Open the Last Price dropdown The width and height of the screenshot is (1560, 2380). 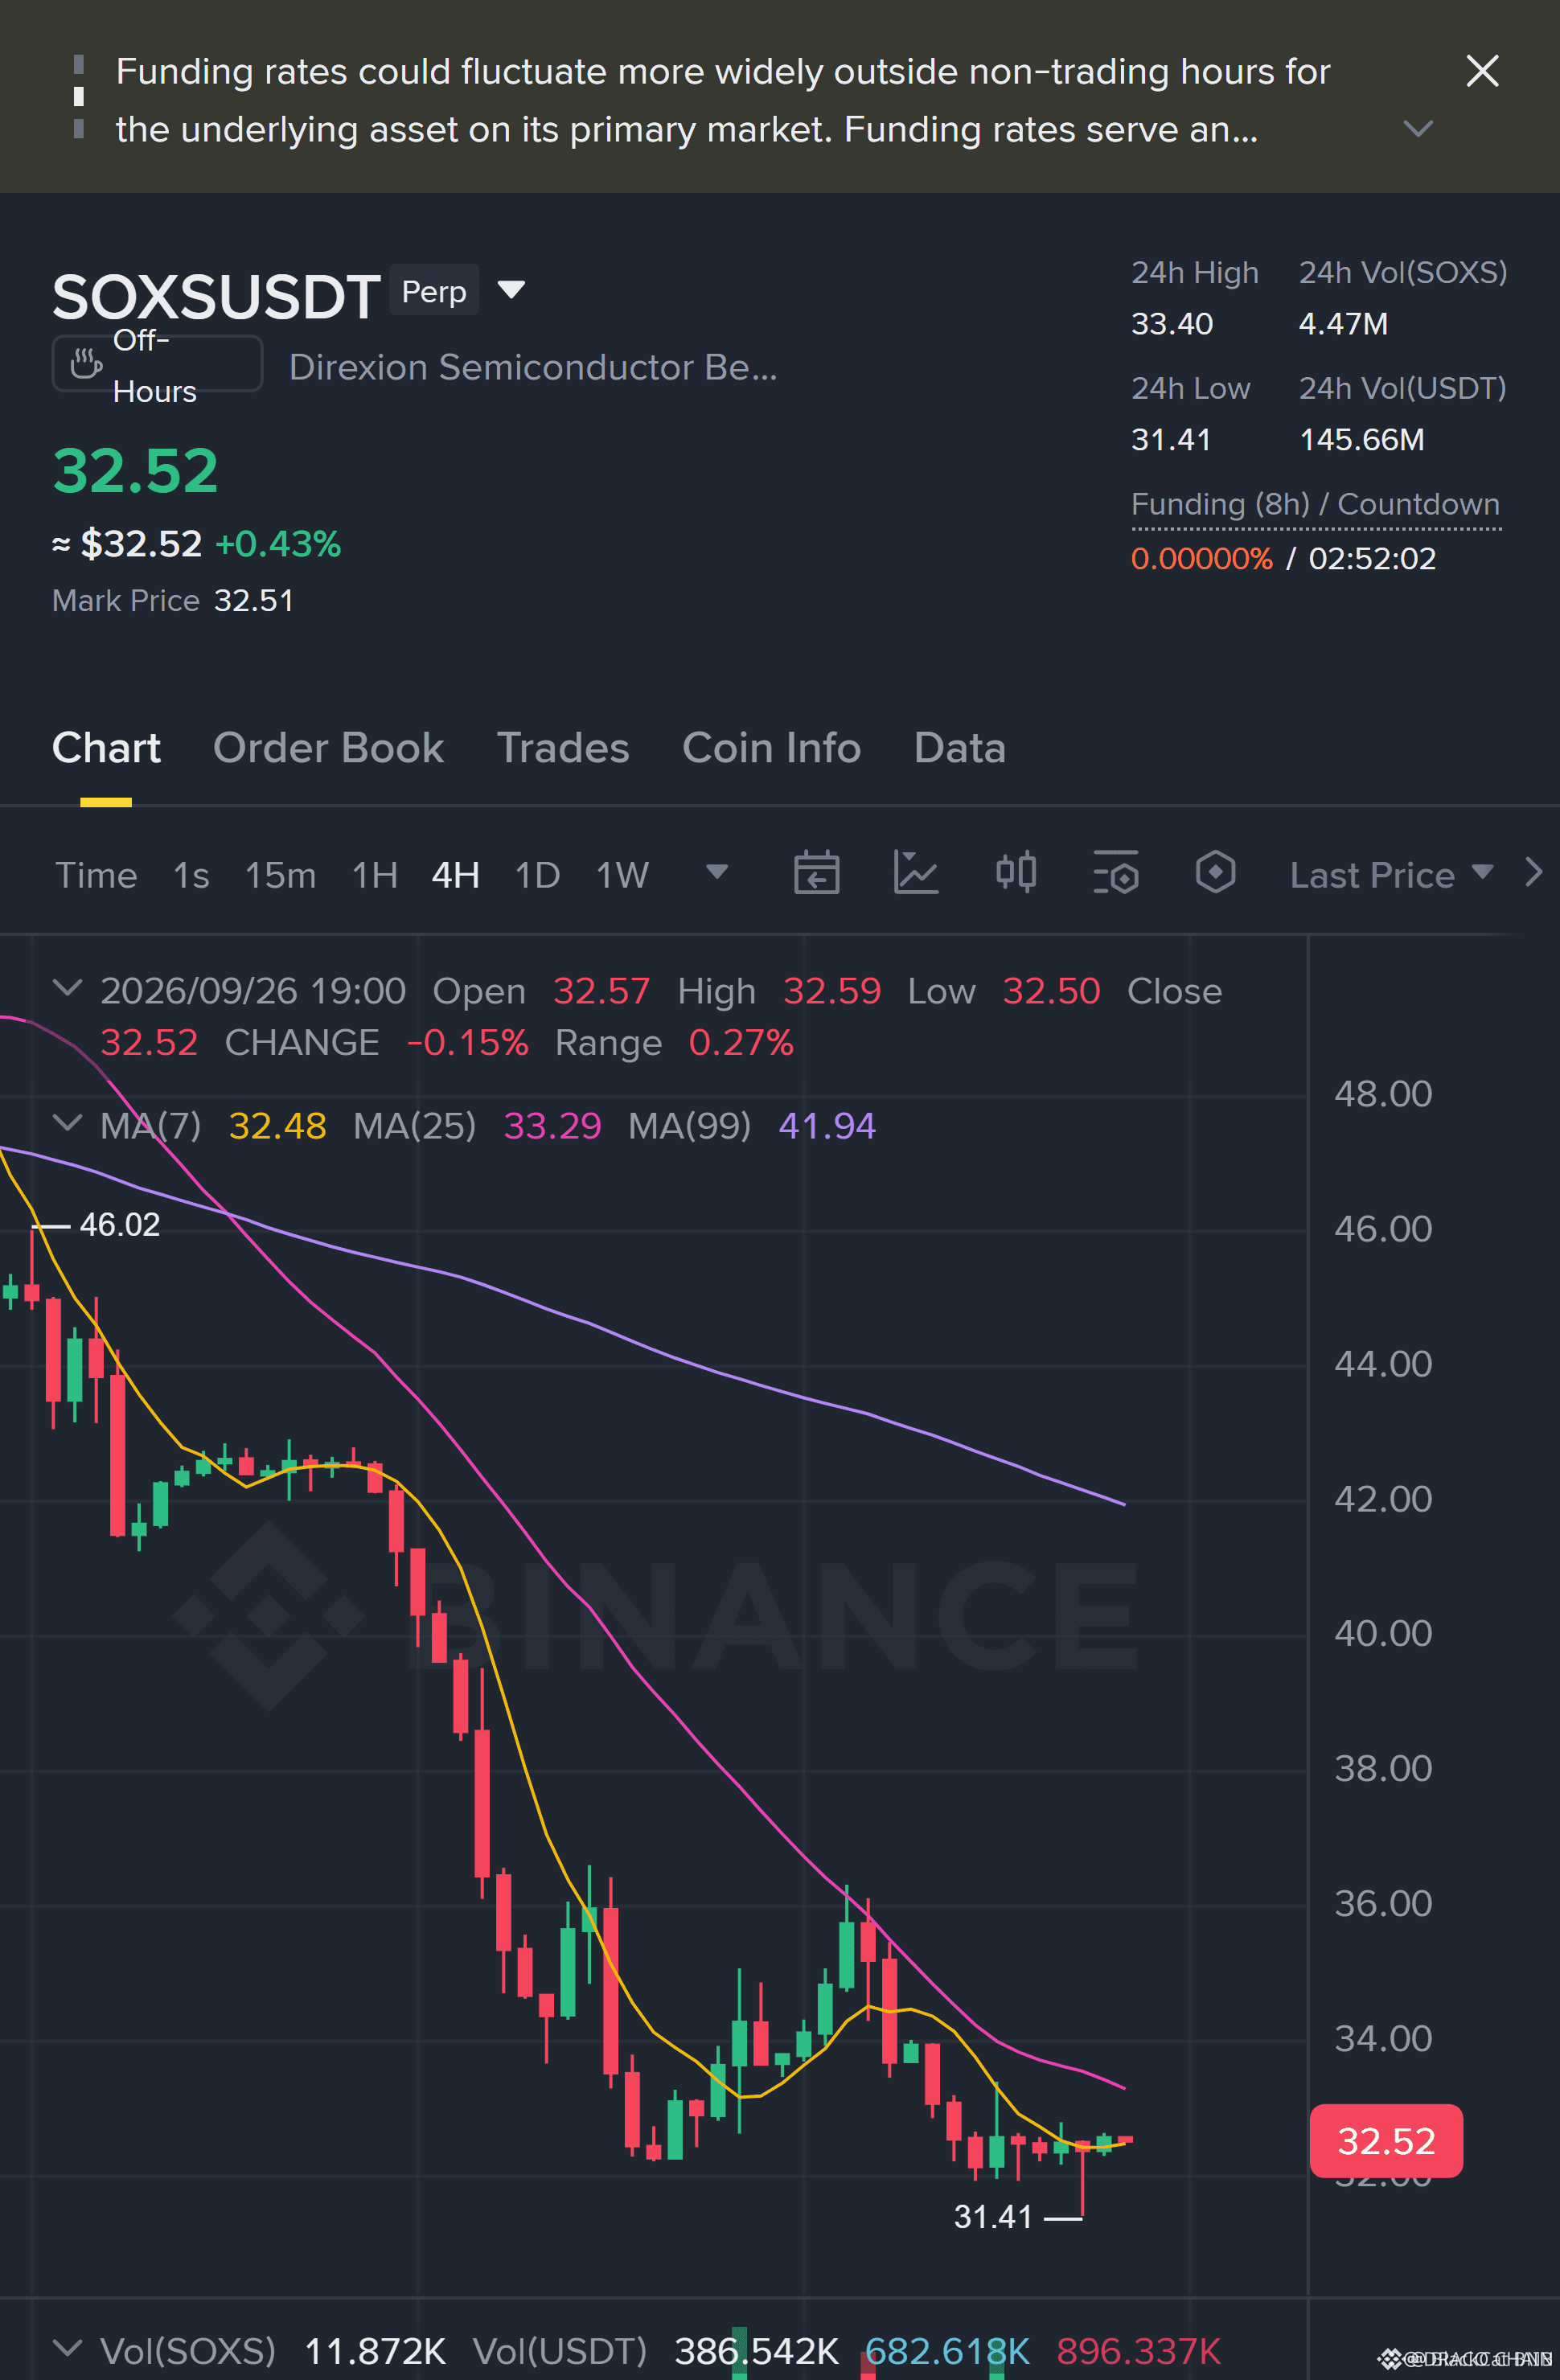click(1390, 875)
